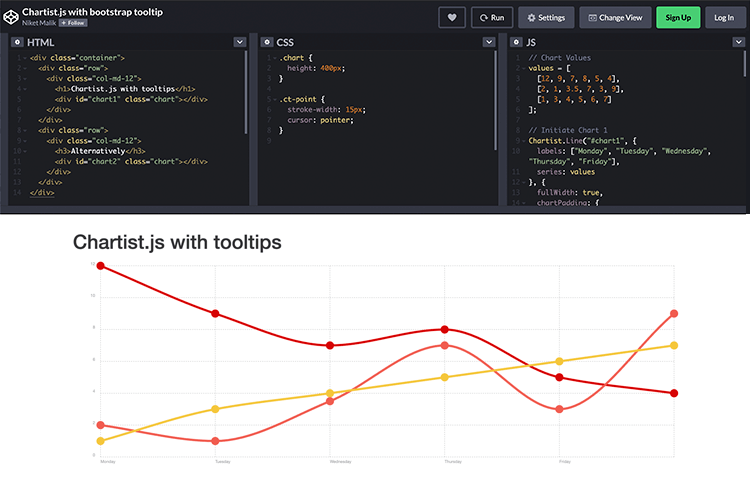The image size is (750, 500).
Task: Click the "Thursday" x-axis label
Action: pyautogui.click(x=453, y=462)
